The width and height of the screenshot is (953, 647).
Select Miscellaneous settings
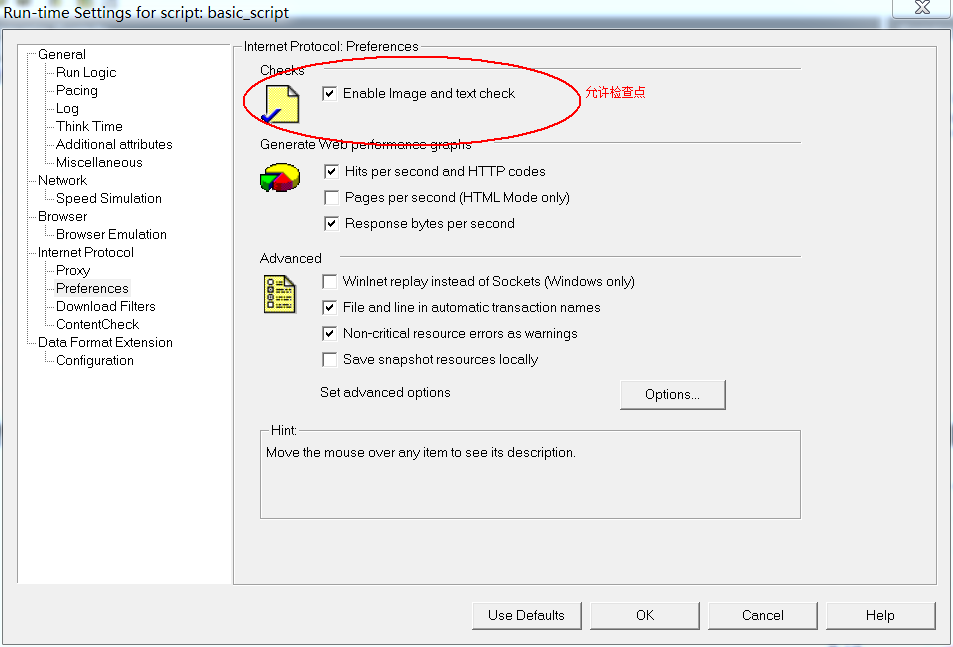[x=99, y=163]
